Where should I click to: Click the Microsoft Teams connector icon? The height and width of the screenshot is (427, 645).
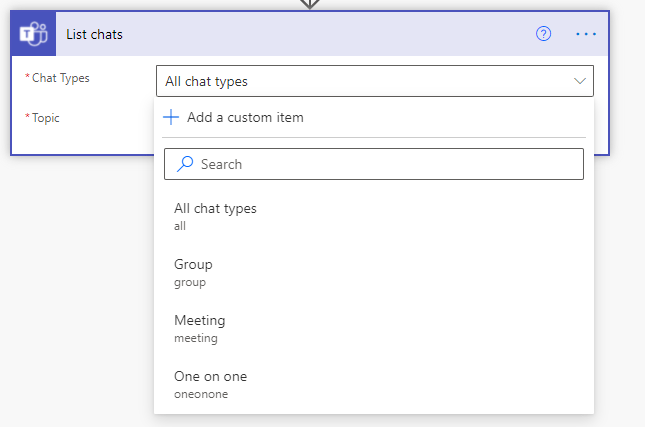[33, 34]
